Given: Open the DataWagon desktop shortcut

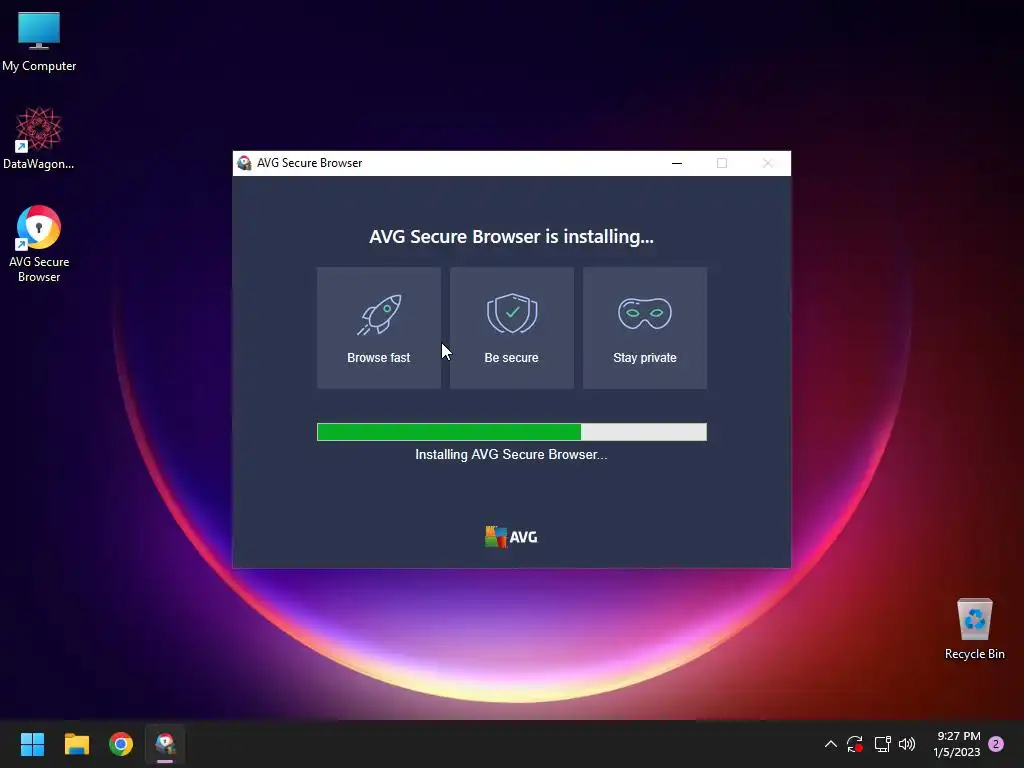Looking at the screenshot, I should (x=39, y=138).
